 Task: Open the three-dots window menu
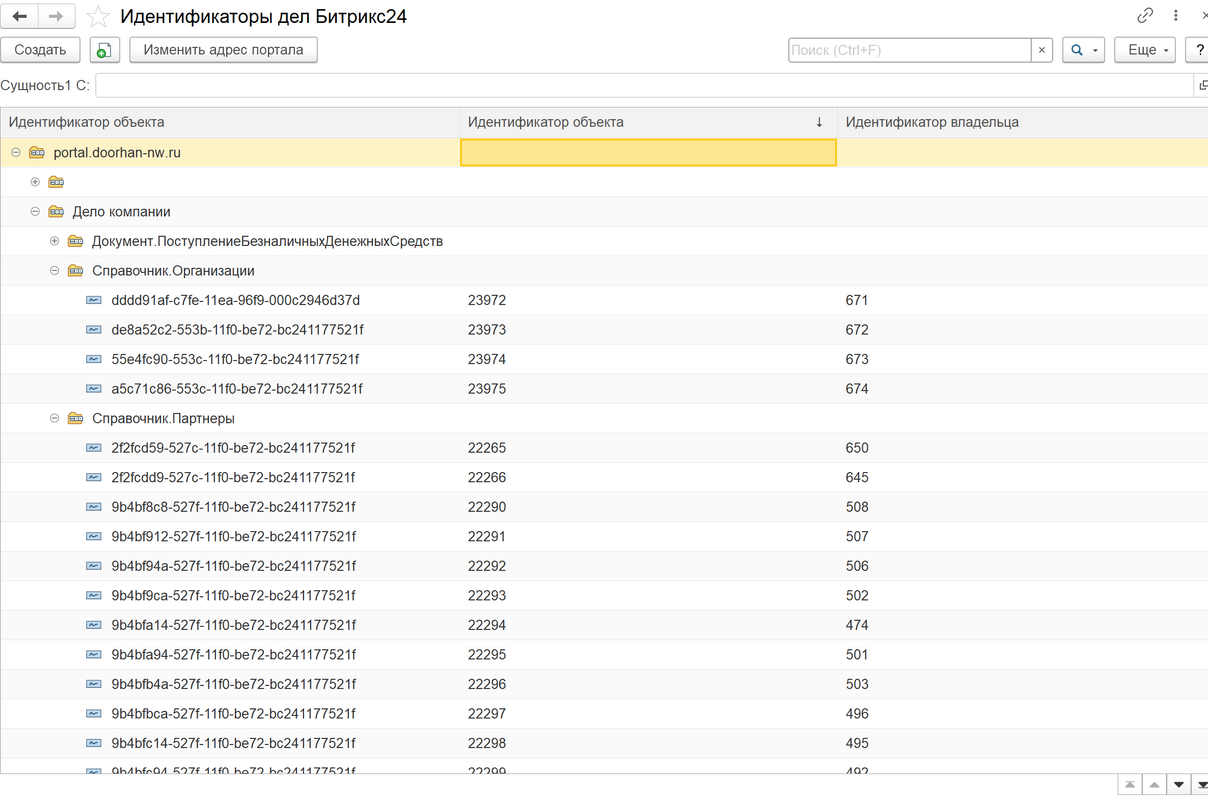click(x=1176, y=15)
